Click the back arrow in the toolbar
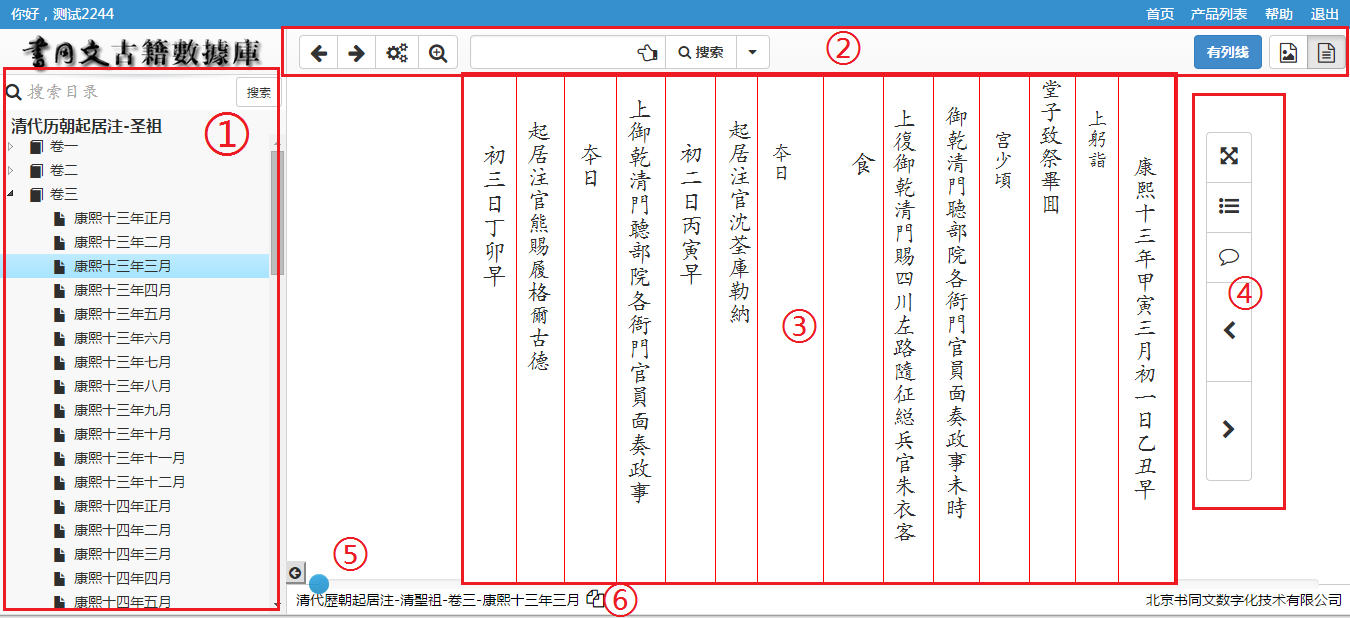This screenshot has width=1350, height=618. 319,53
